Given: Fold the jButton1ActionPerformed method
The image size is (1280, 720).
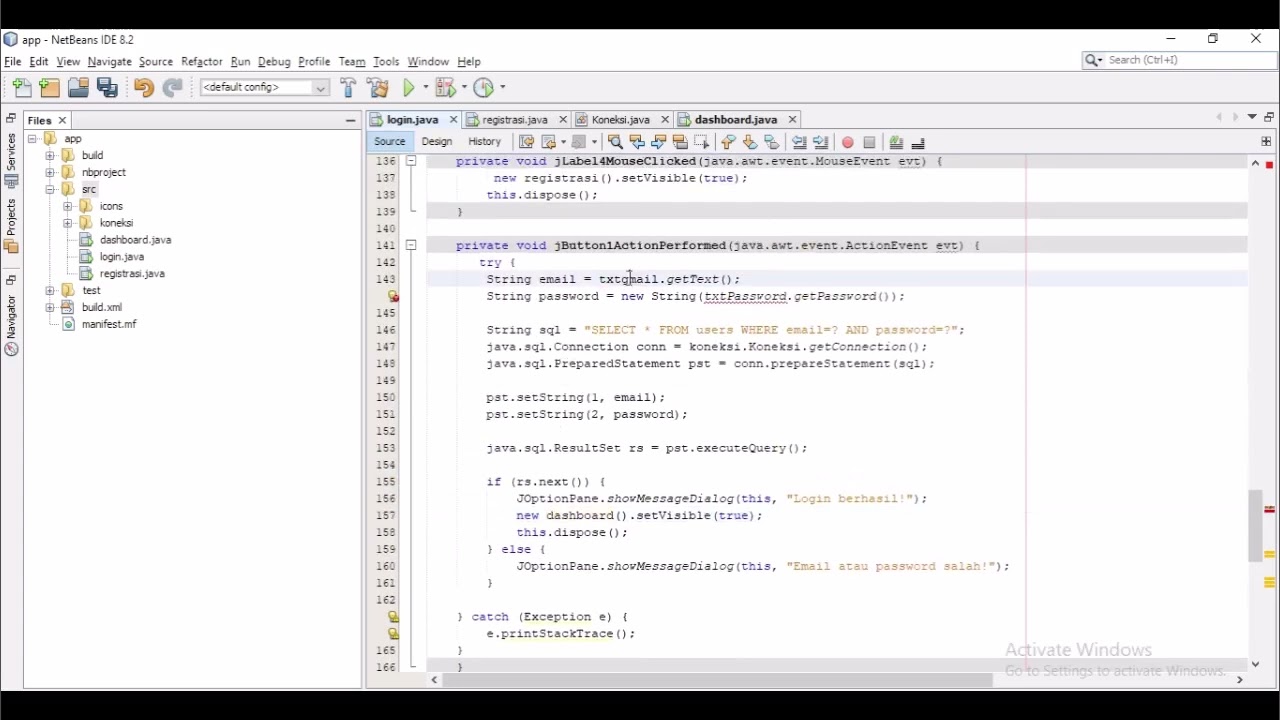Looking at the screenshot, I should [x=411, y=245].
